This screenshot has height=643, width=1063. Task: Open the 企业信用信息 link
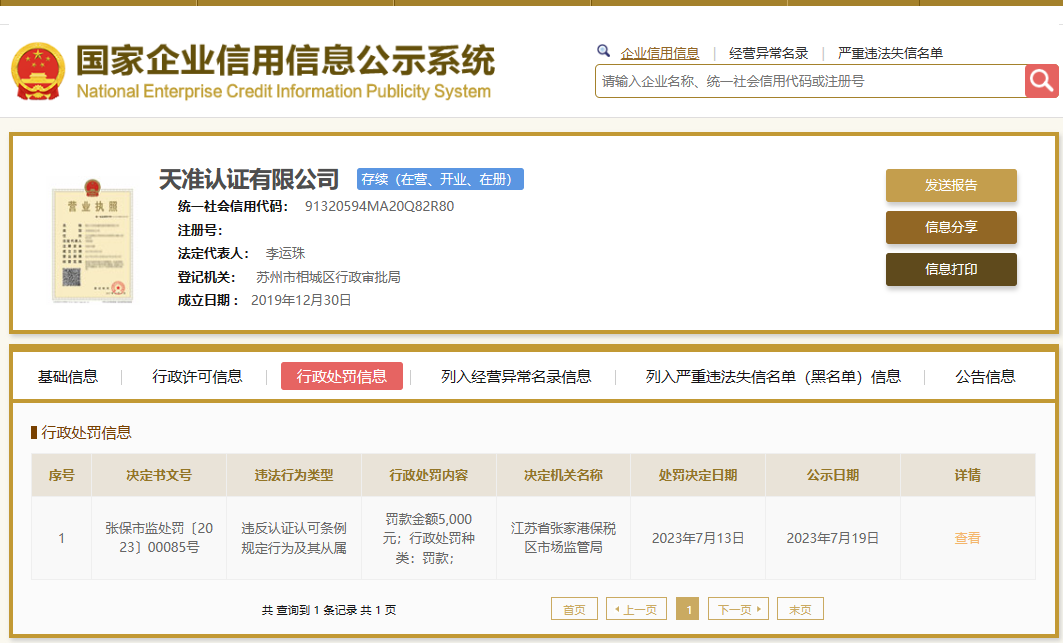[x=661, y=52]
